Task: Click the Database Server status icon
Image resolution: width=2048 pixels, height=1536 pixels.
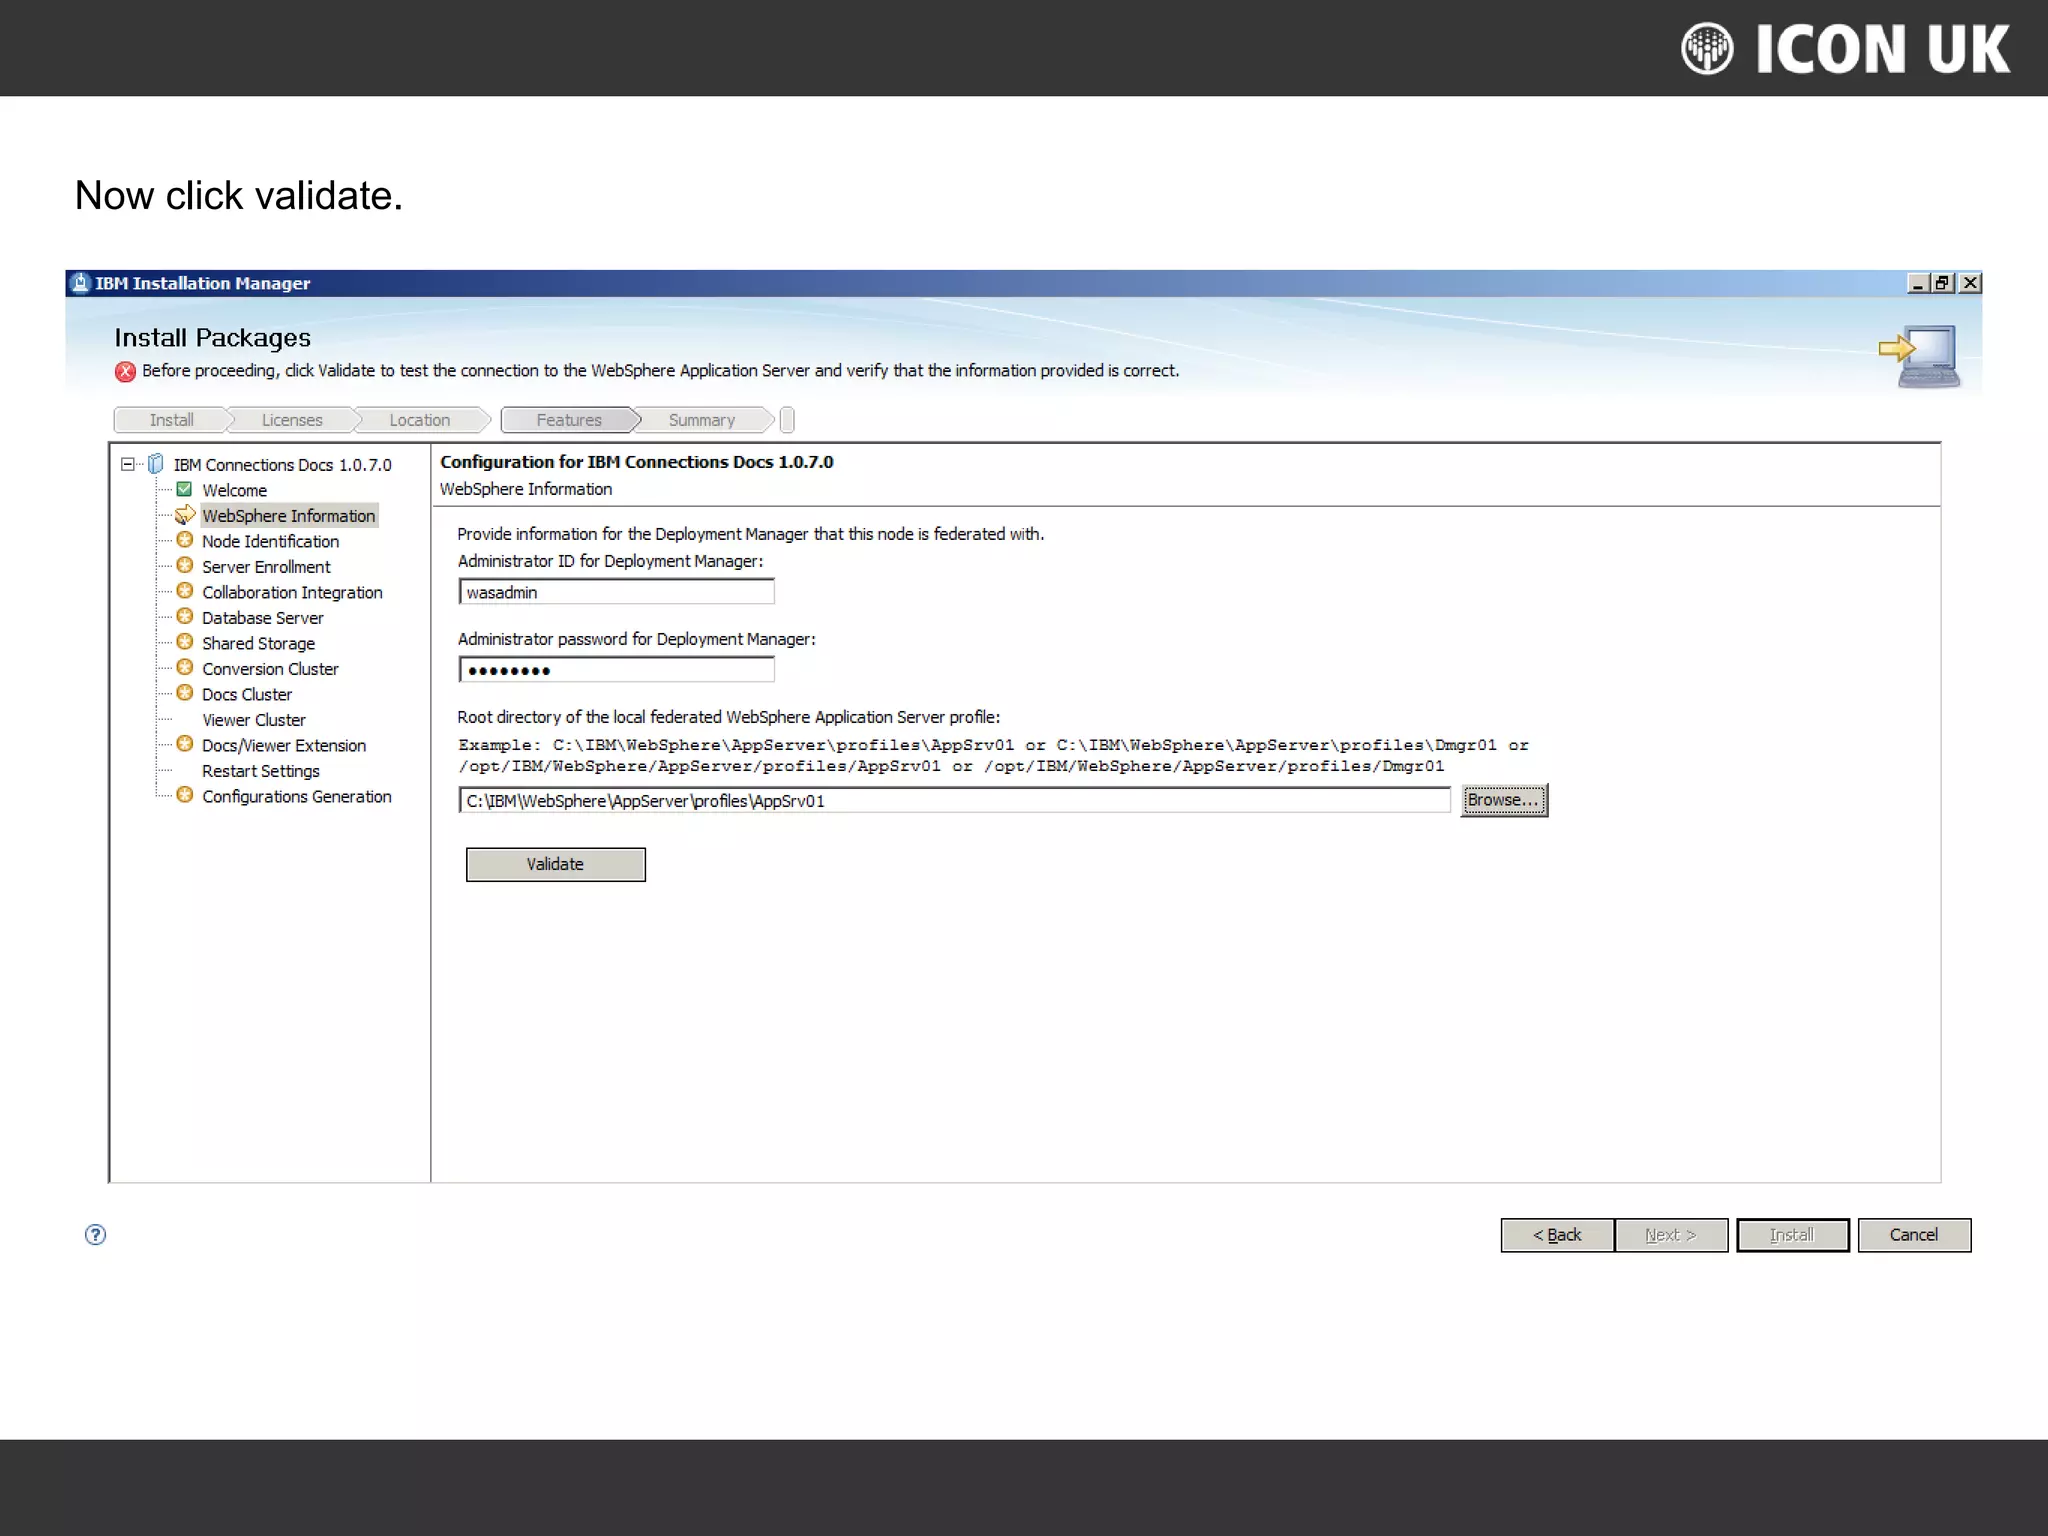Action: click(185, 616)
